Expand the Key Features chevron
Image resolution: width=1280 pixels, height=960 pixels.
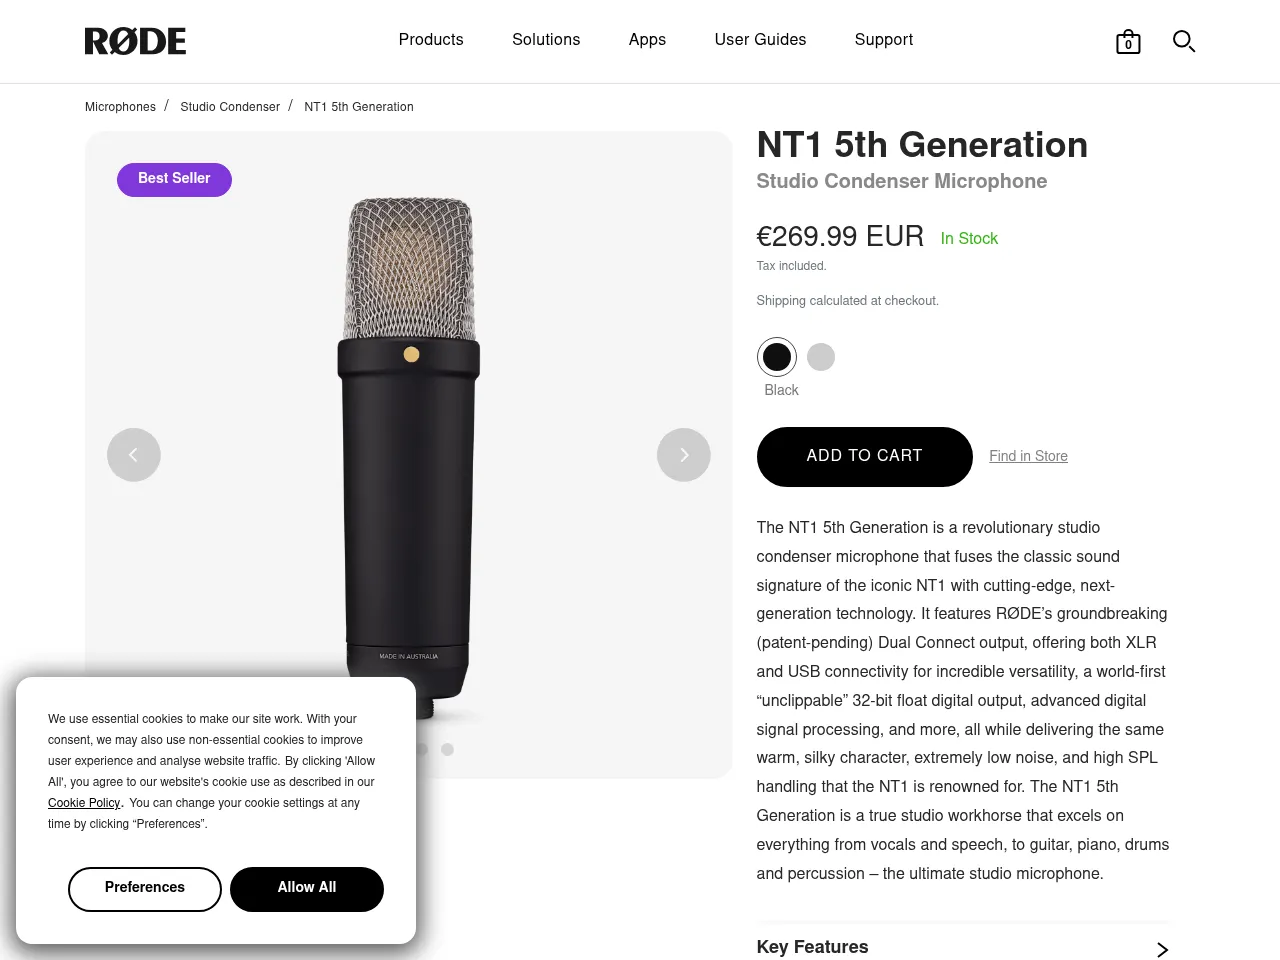click(x=1162, y=949)
